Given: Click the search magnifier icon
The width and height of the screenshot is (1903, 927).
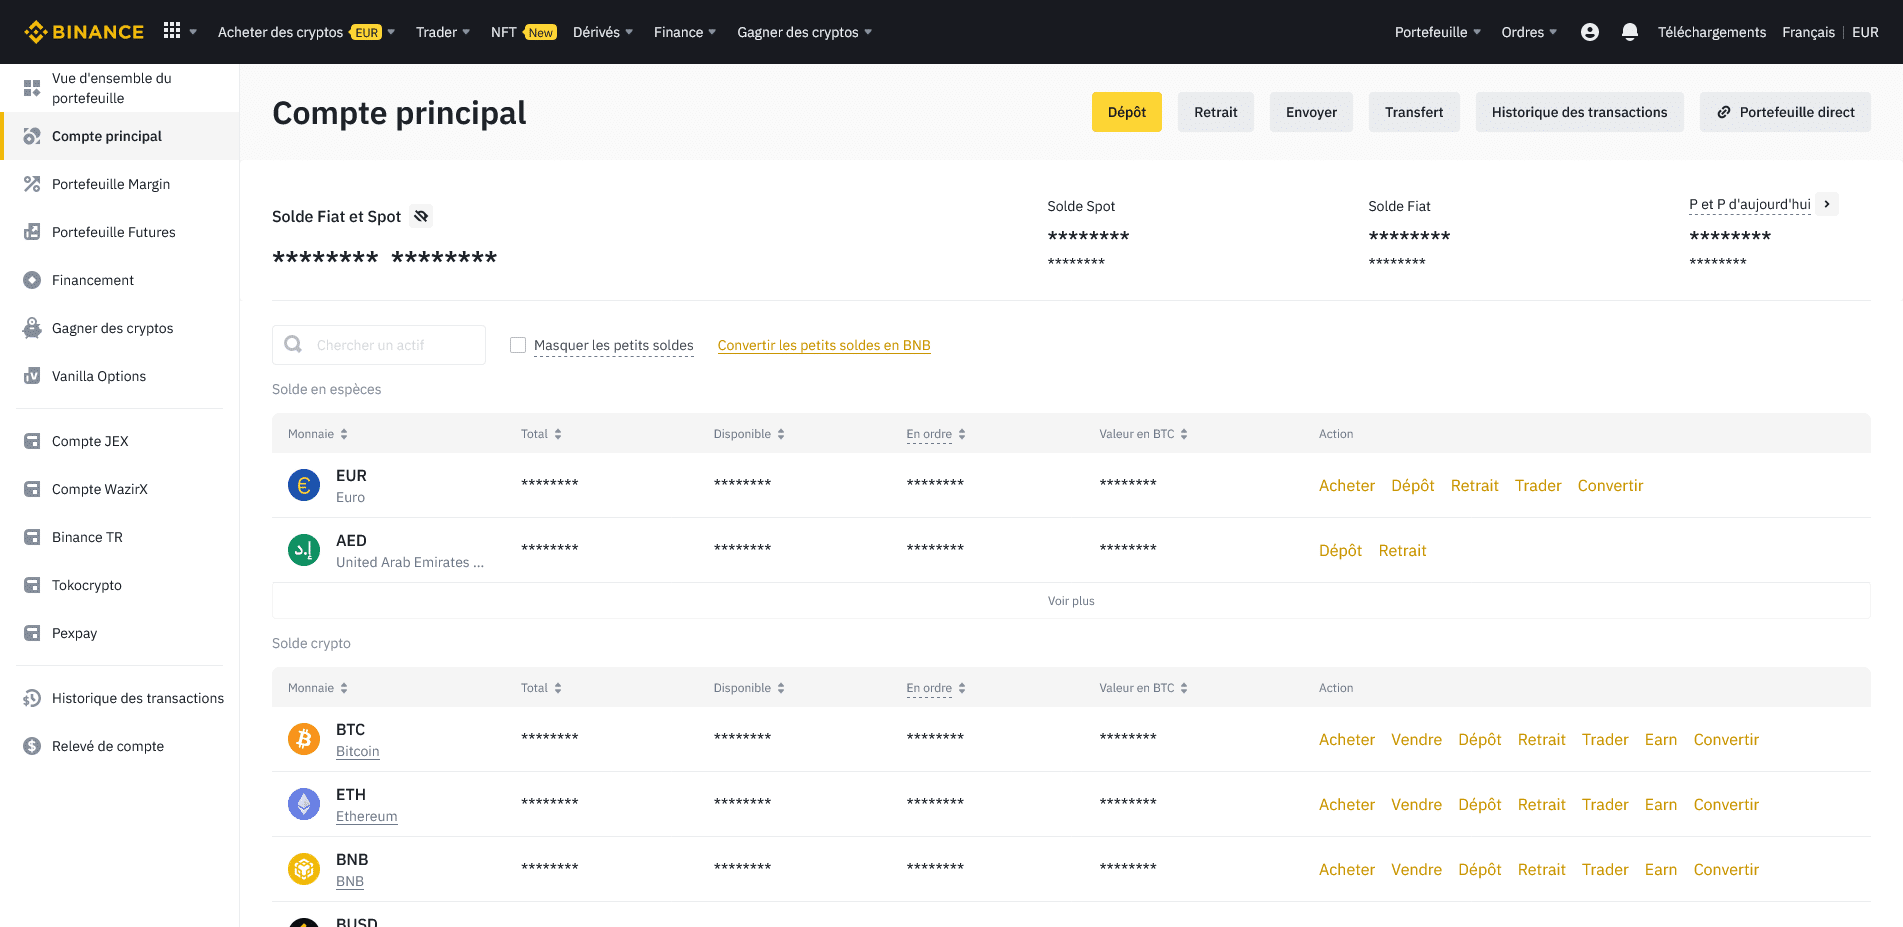Looking at the screenshot, I should [293, 344].
